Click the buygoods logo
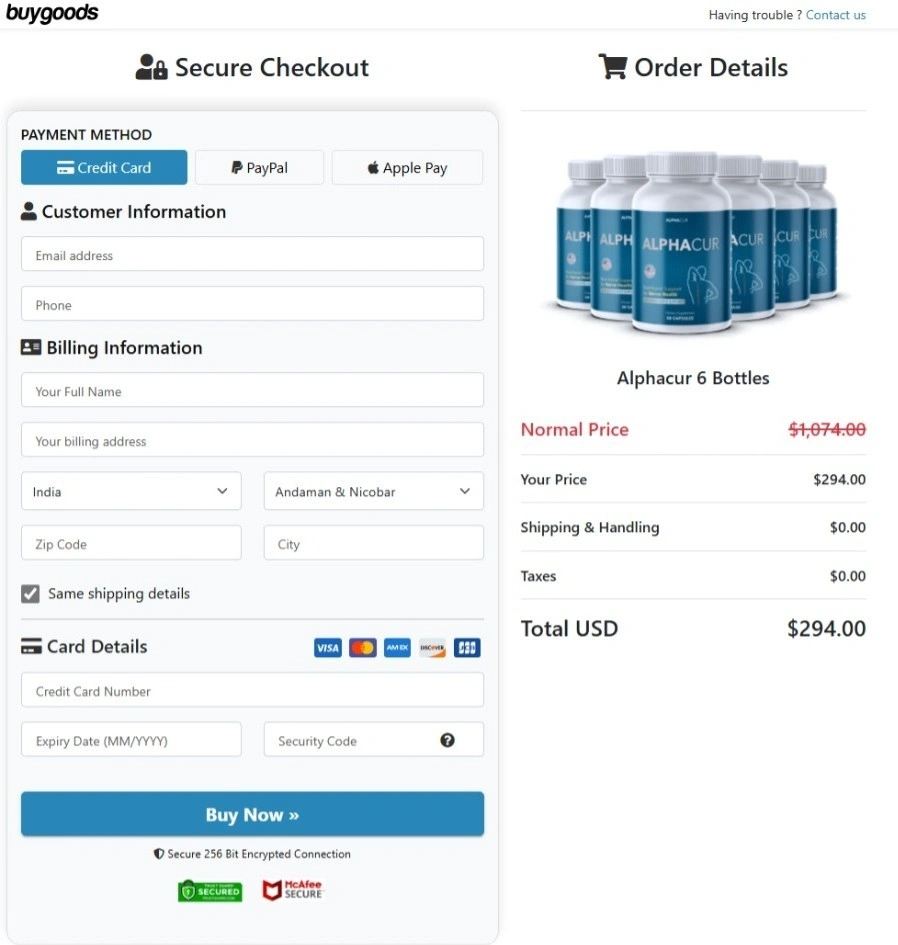898x945 pixels. pyautogui.click(x=53, y=14)
